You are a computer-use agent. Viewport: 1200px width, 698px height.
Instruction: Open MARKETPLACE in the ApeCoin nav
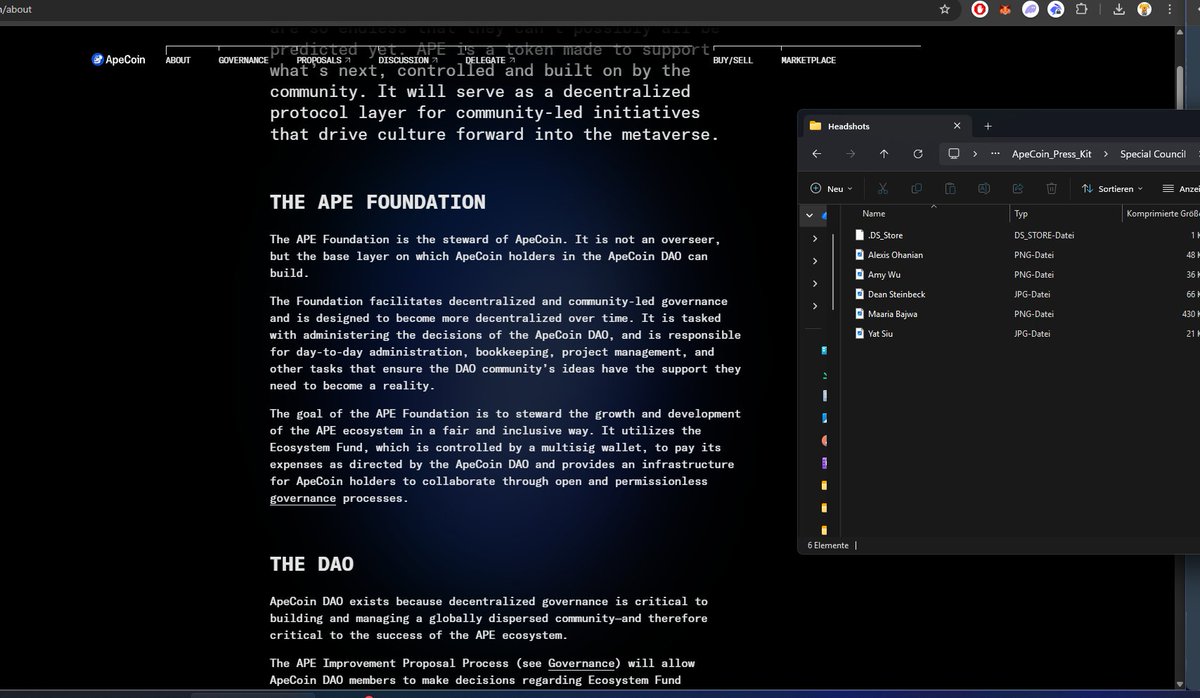tap(808, 60)
